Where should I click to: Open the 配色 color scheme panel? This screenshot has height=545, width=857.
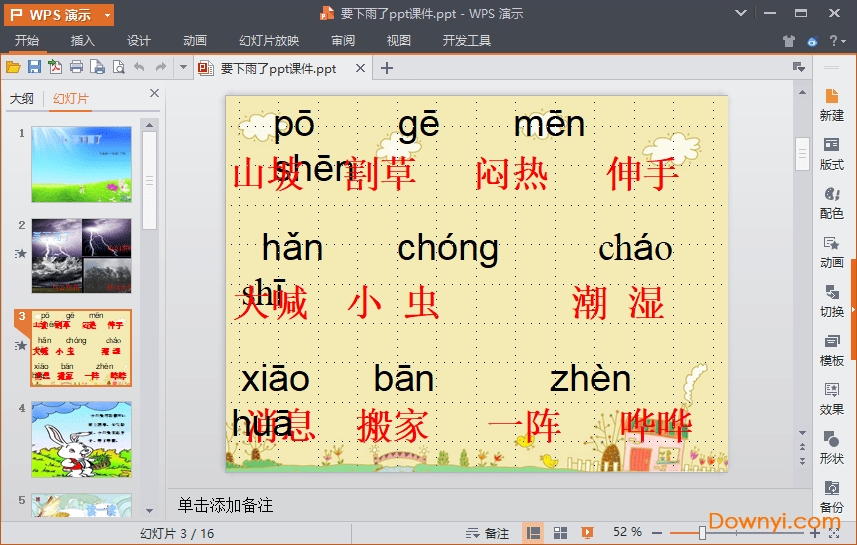coord(831,202)
